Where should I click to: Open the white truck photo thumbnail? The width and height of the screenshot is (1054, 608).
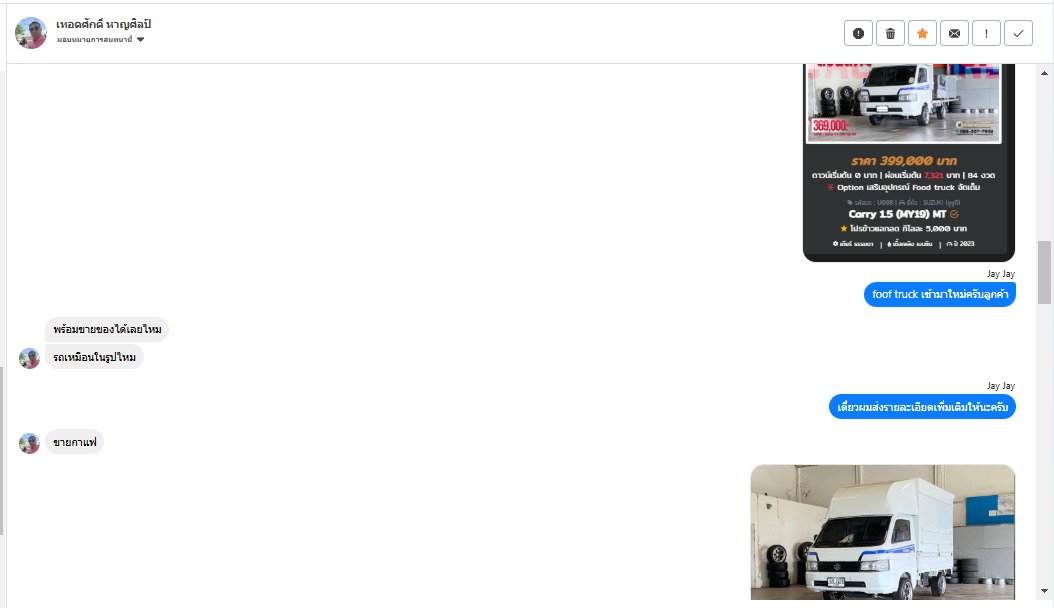click(x=883, y=532)
